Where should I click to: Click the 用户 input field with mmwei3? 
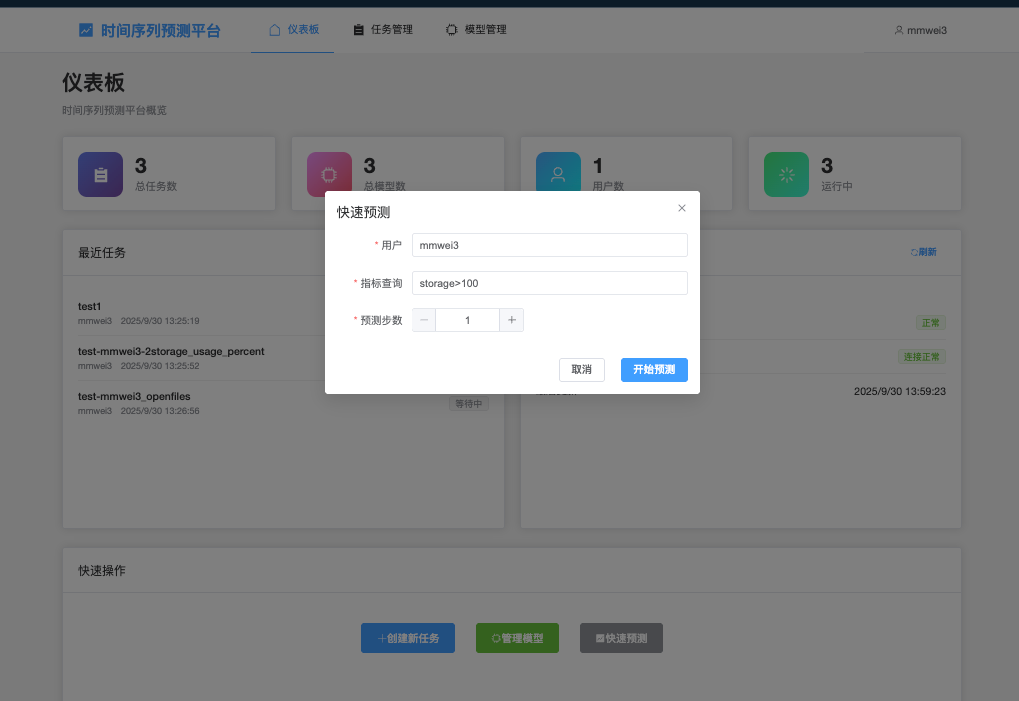(550, 245)
